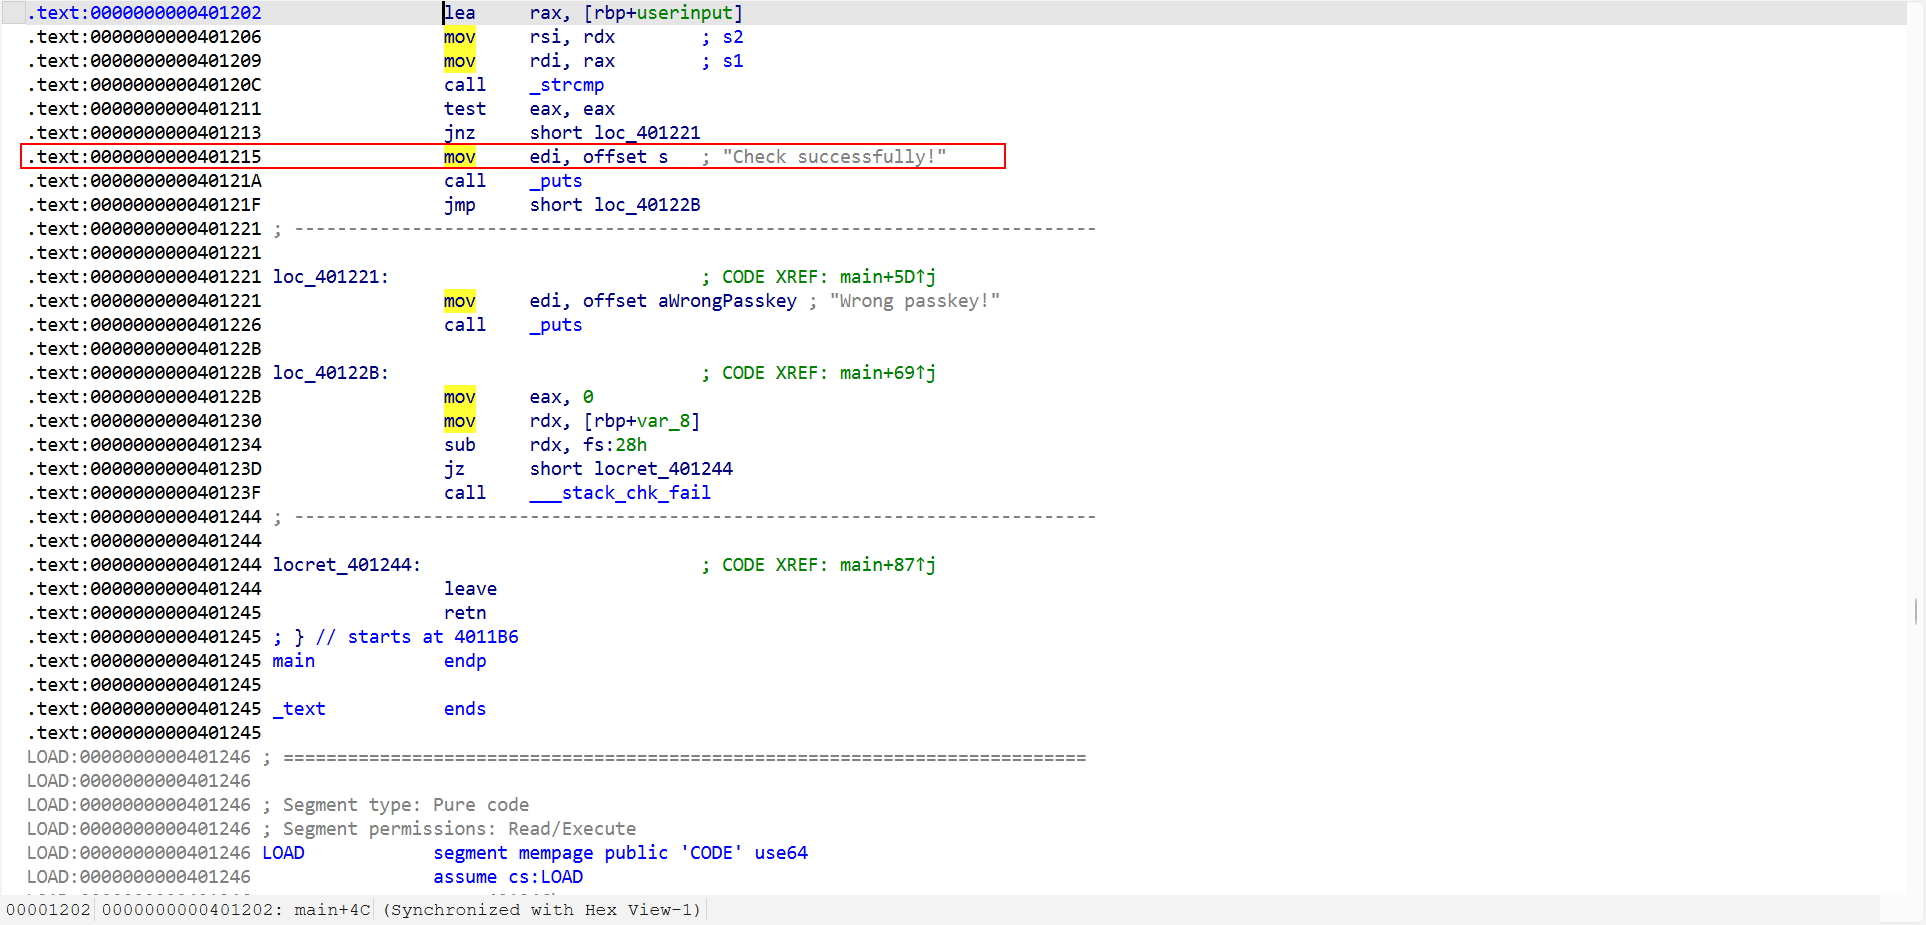The width and height of the screenshot is (1926, 925).
Task: Click "Check successfully!" comment string
Action: 834,157
